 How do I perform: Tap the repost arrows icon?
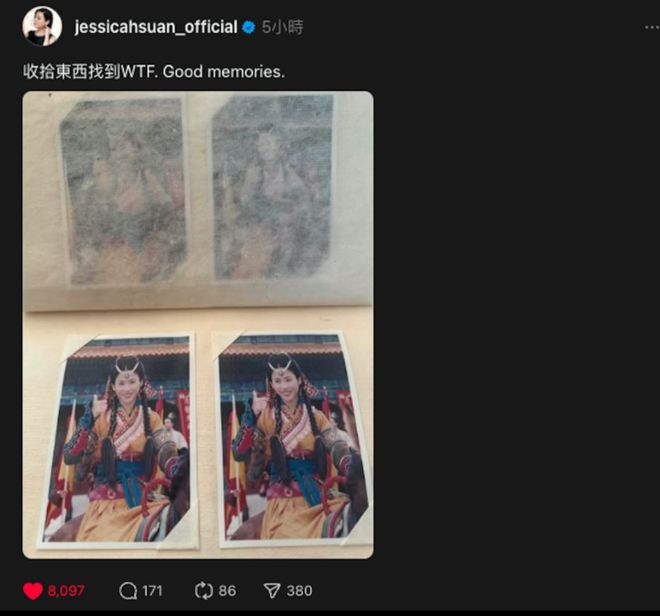[x=204, y=591]
